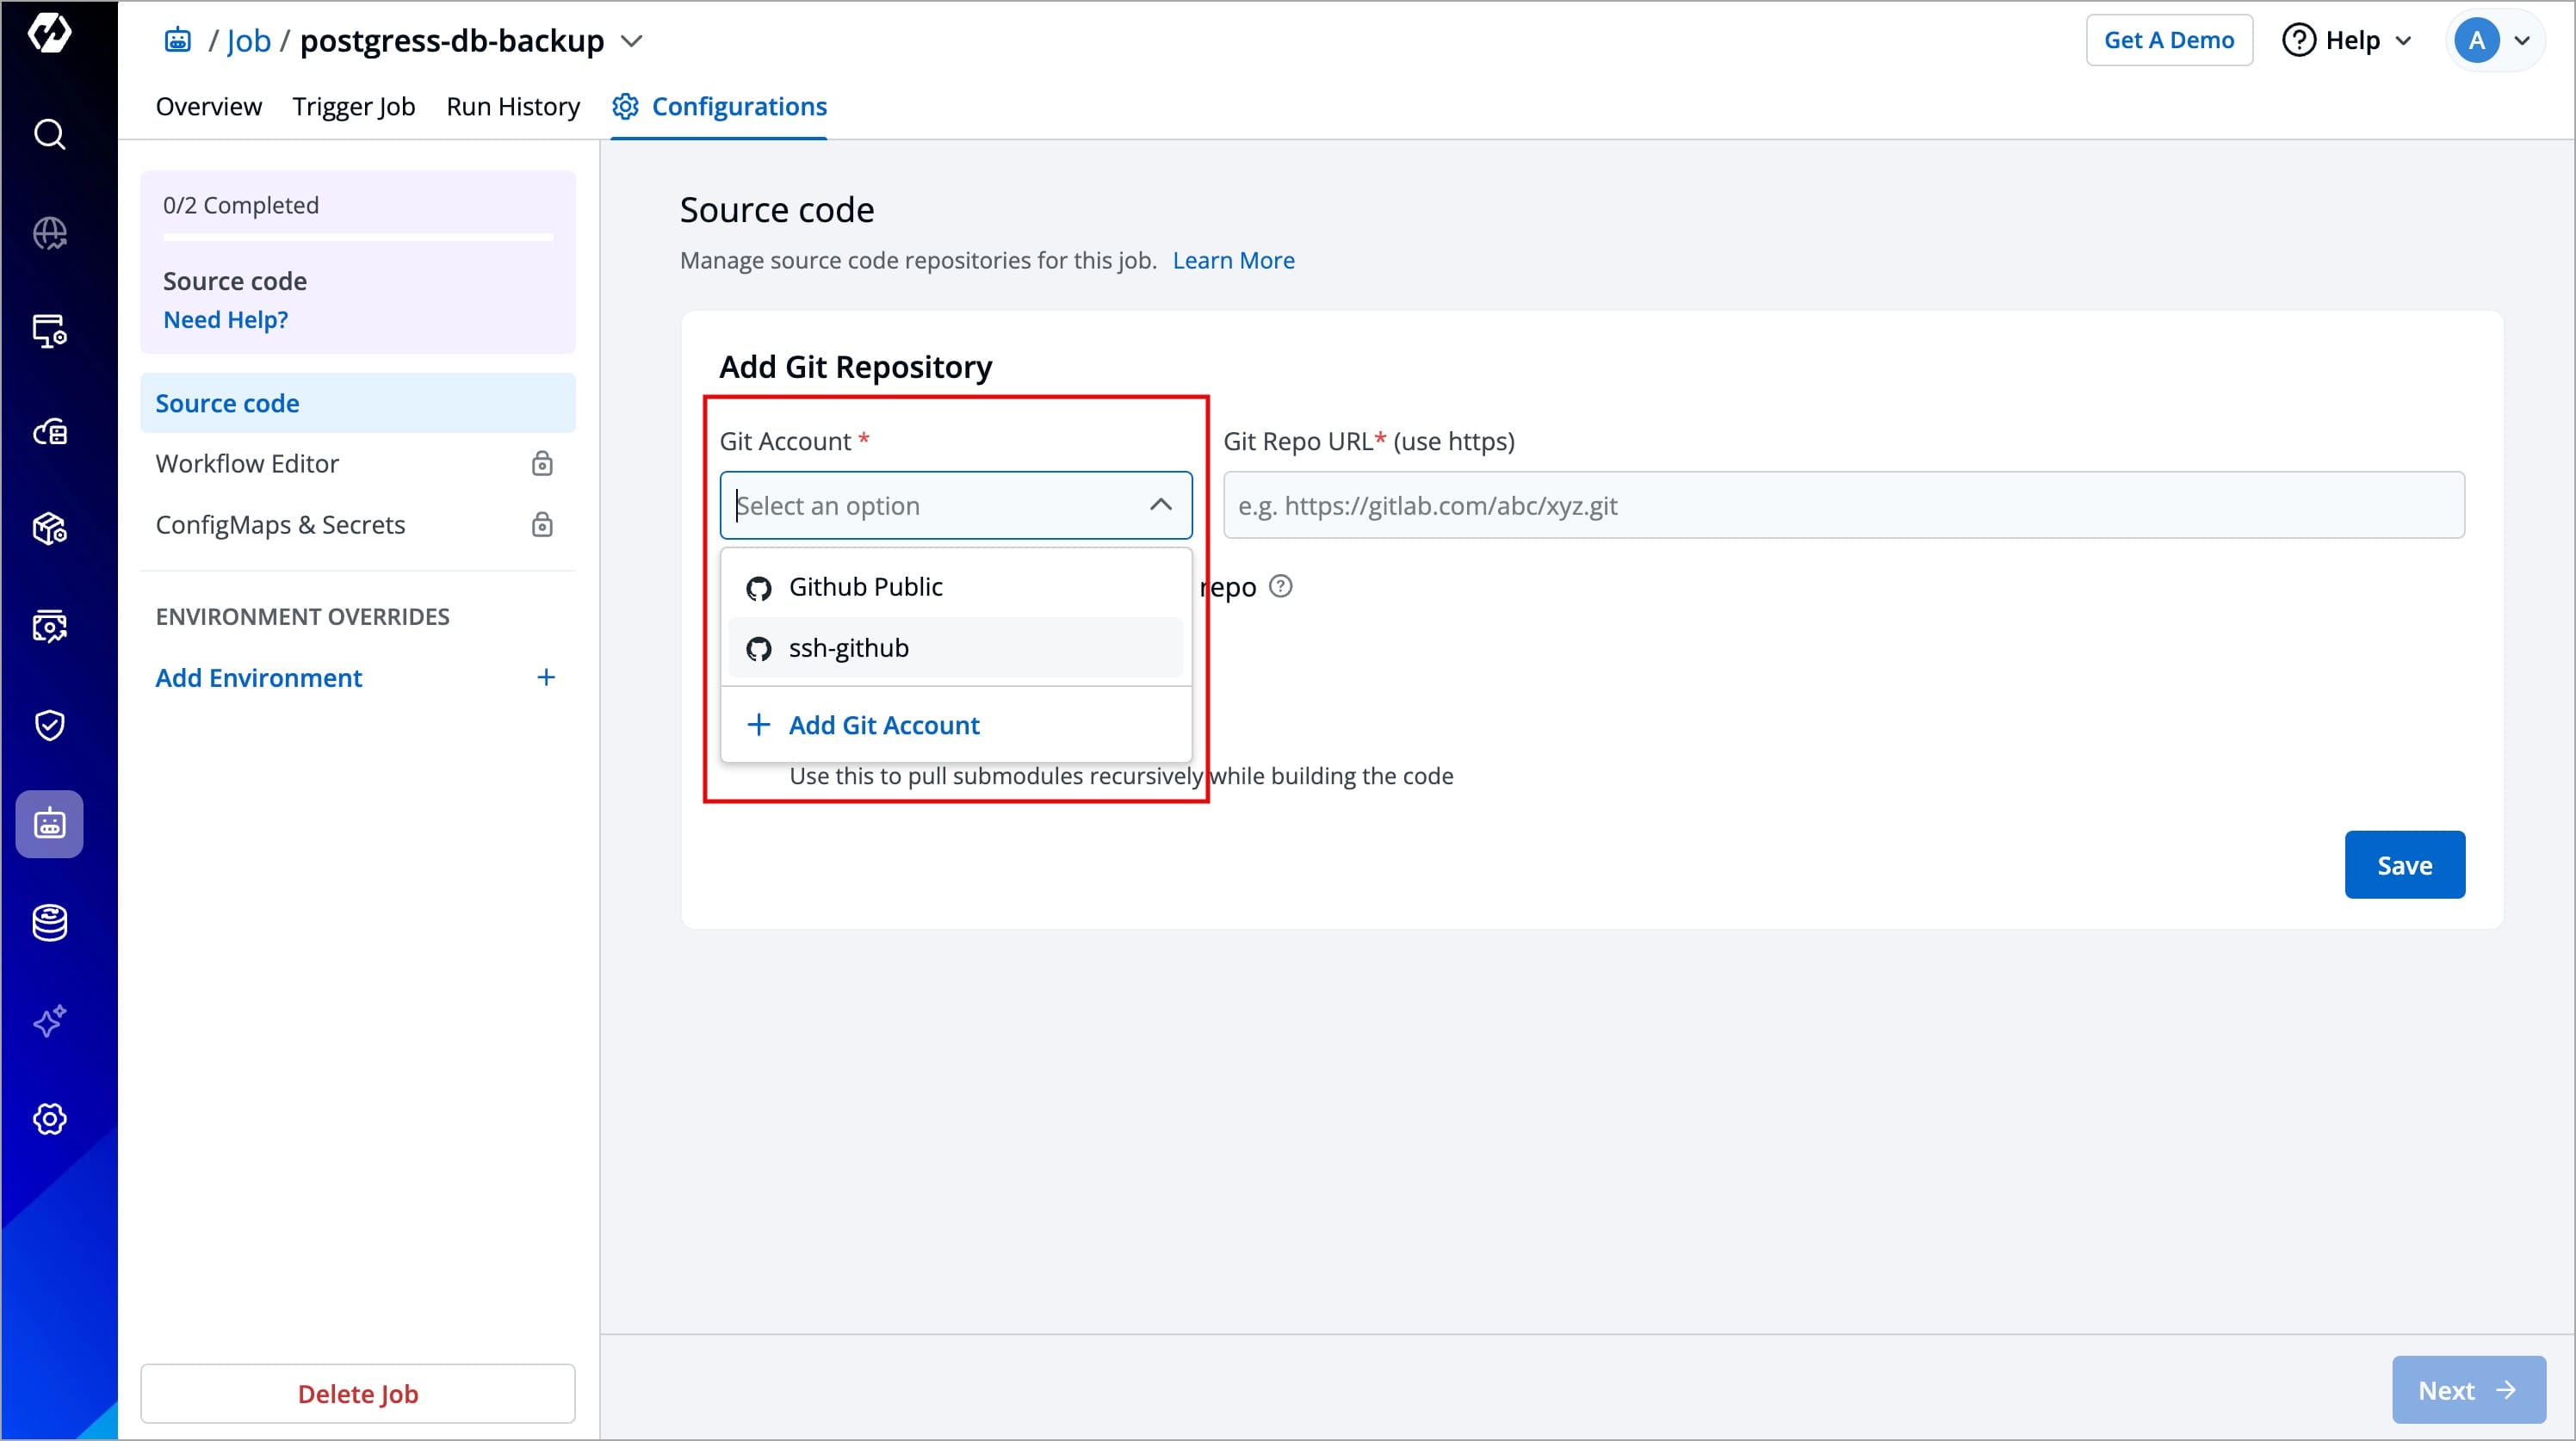Click the help info icon next to repo
Screen dimensions: 2576x1441
point(1280,586)
